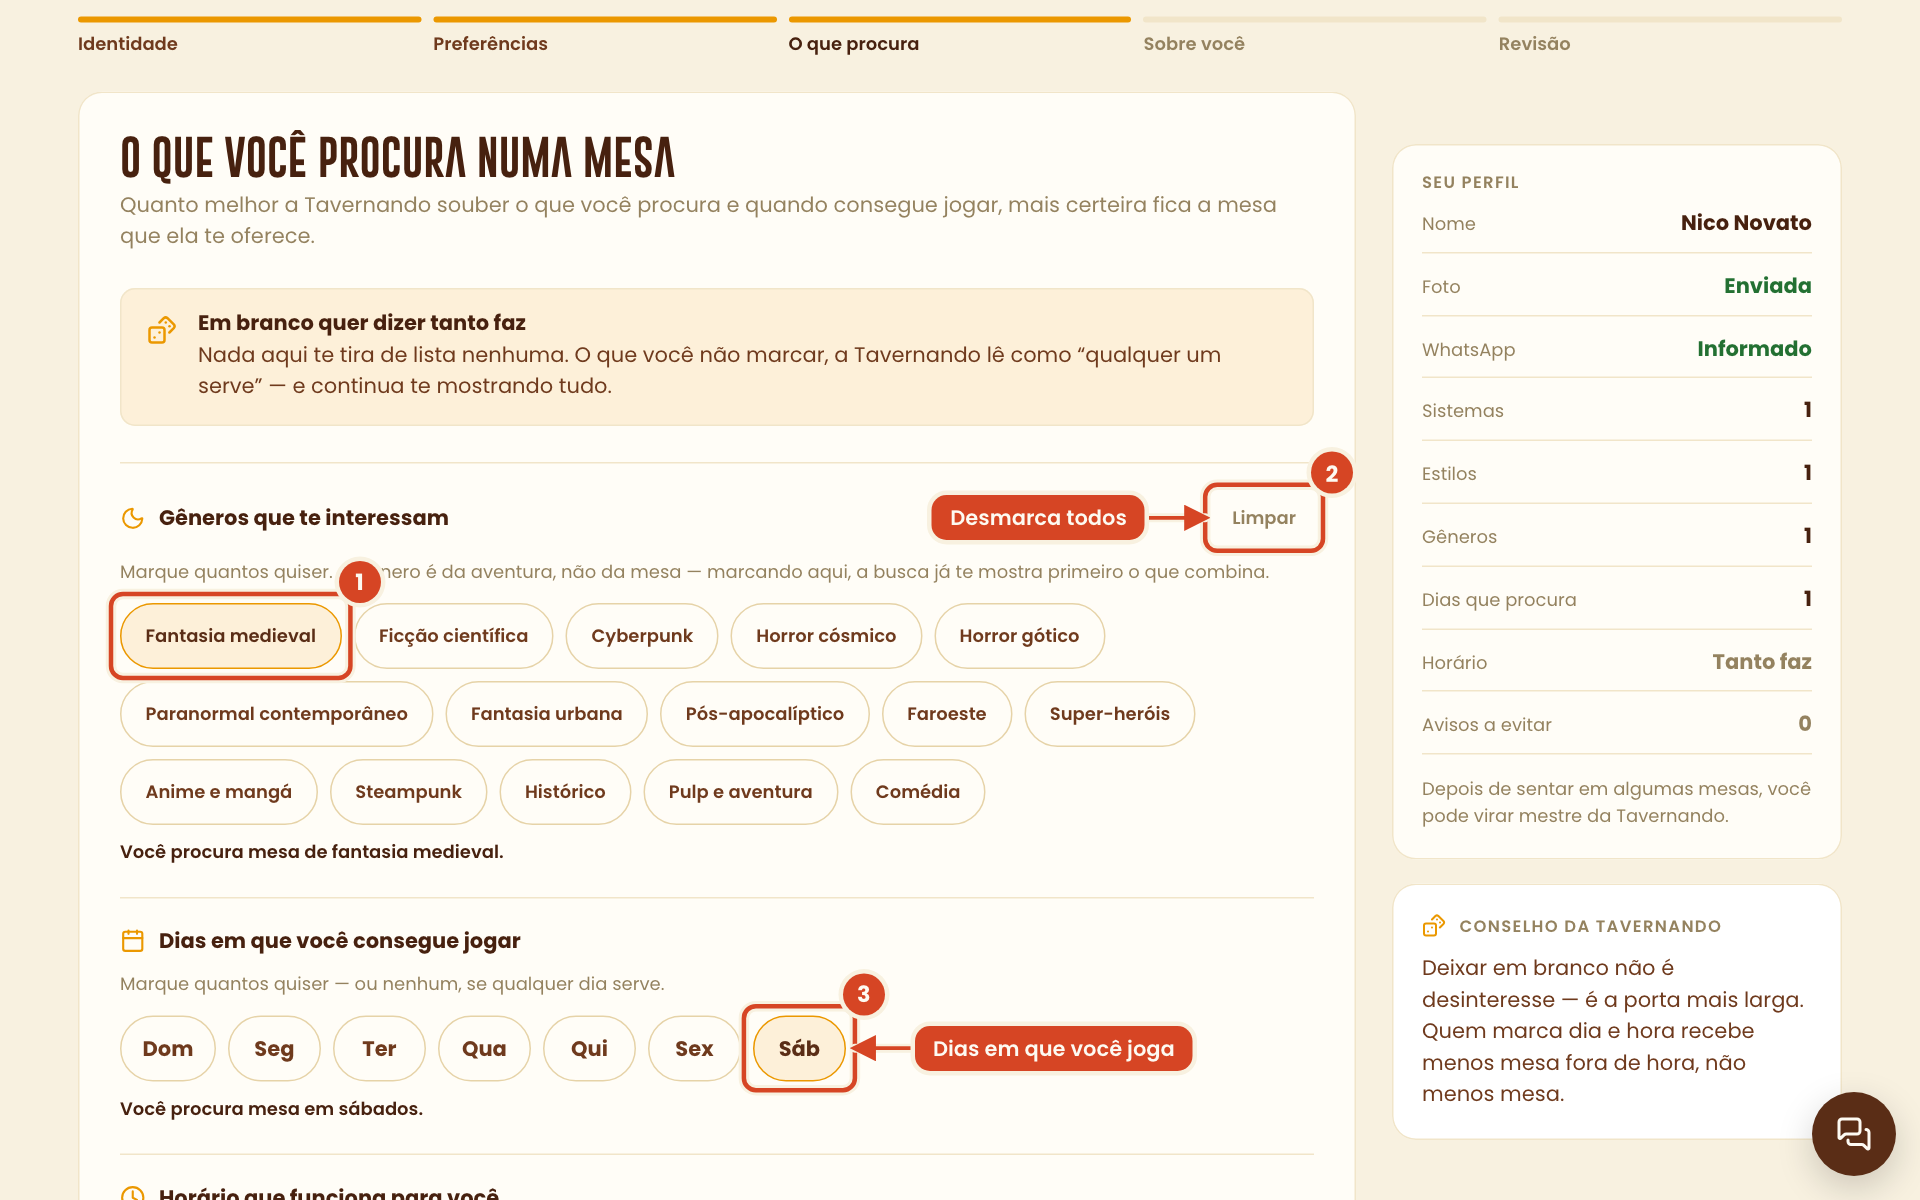Deselect the Fantasia medieval genre chip
The width and height of the screenshot is (1920, 1200).
click(230, 636)
